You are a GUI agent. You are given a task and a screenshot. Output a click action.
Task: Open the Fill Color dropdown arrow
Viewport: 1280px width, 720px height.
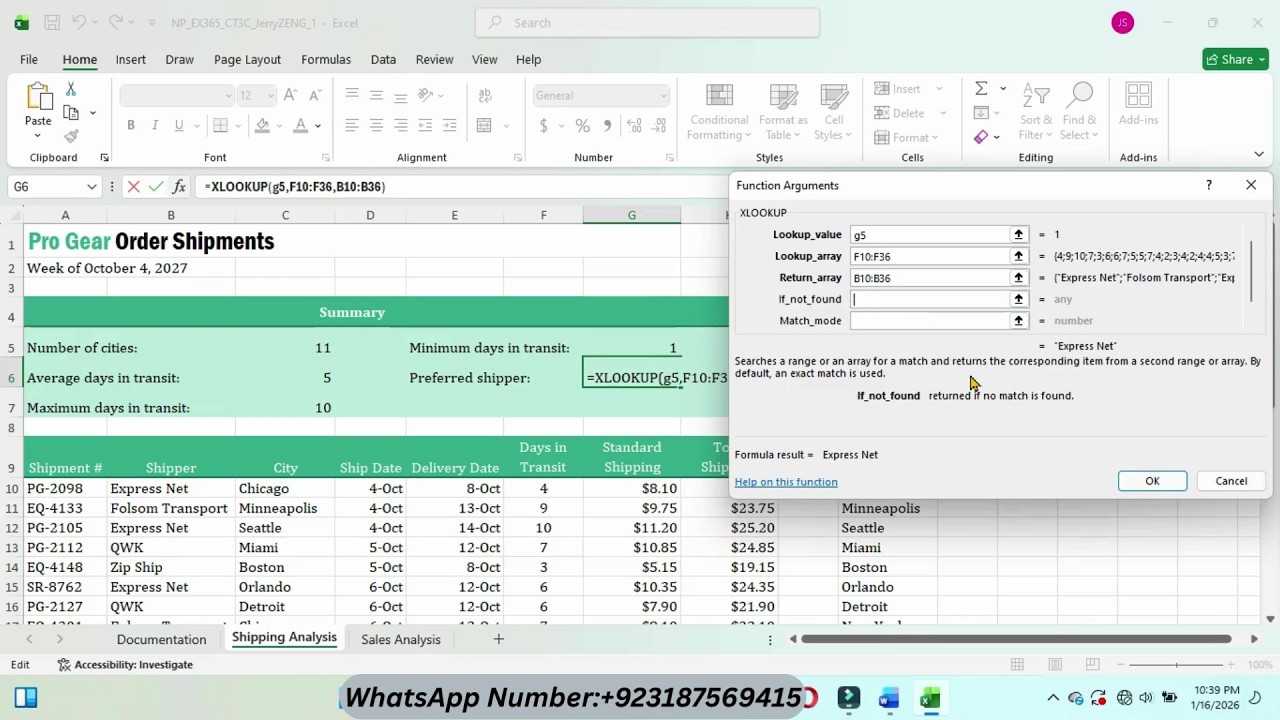[x=280, y=126]
